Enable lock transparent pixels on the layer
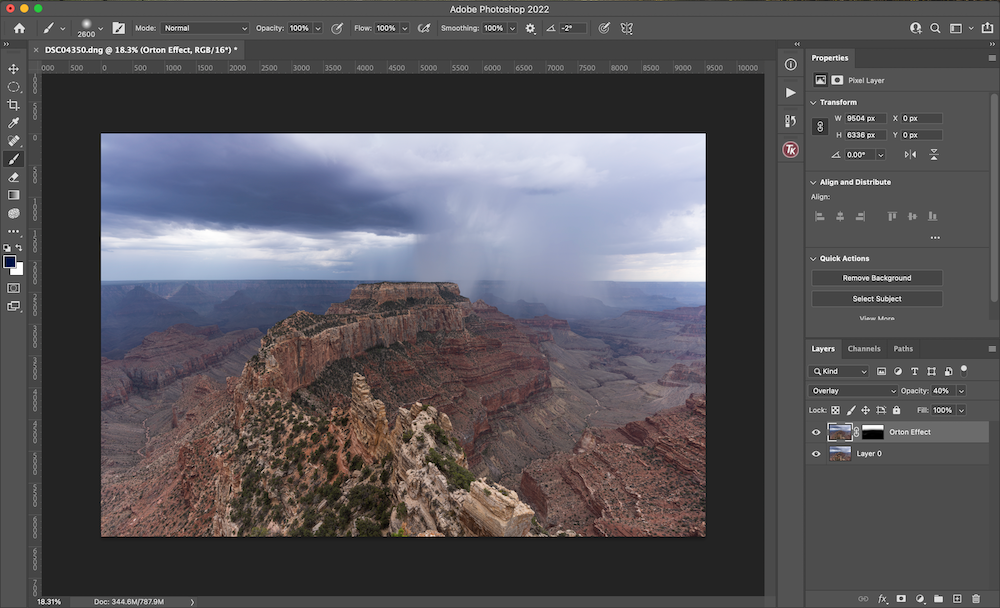This screenshot has width=1000, height=608. pos(838,410)
